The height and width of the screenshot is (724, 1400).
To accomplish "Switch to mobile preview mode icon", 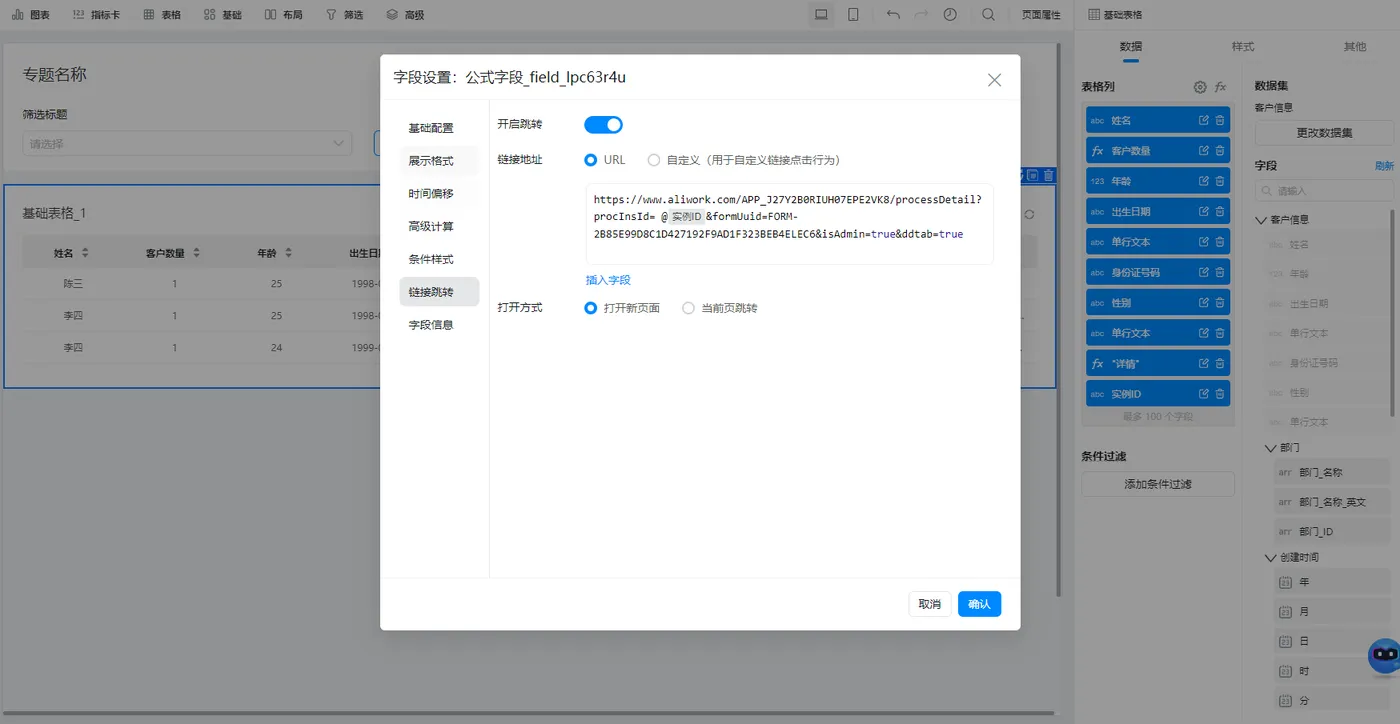I will pyautogui.click(x=853, y=15).
